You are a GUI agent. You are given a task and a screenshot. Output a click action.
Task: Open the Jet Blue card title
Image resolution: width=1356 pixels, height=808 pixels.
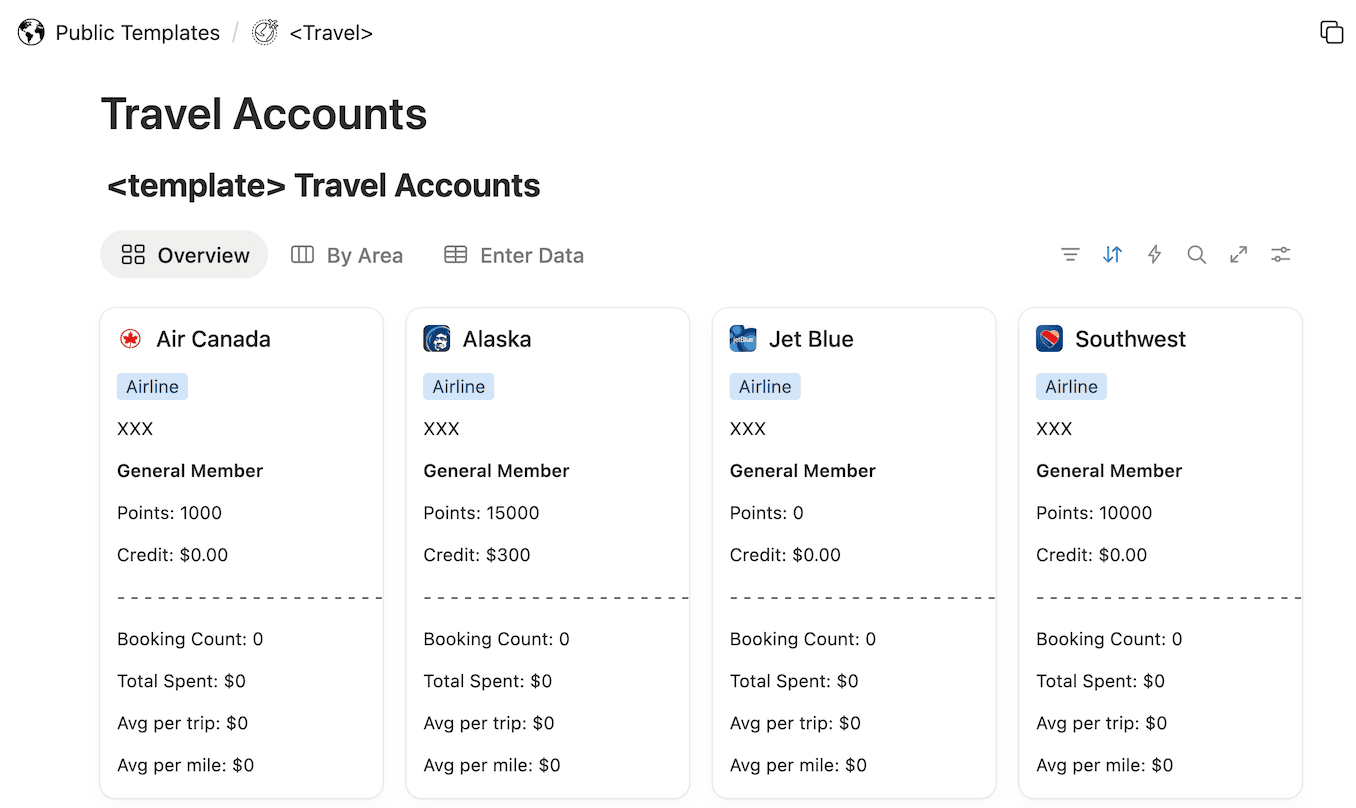[811, 339]
